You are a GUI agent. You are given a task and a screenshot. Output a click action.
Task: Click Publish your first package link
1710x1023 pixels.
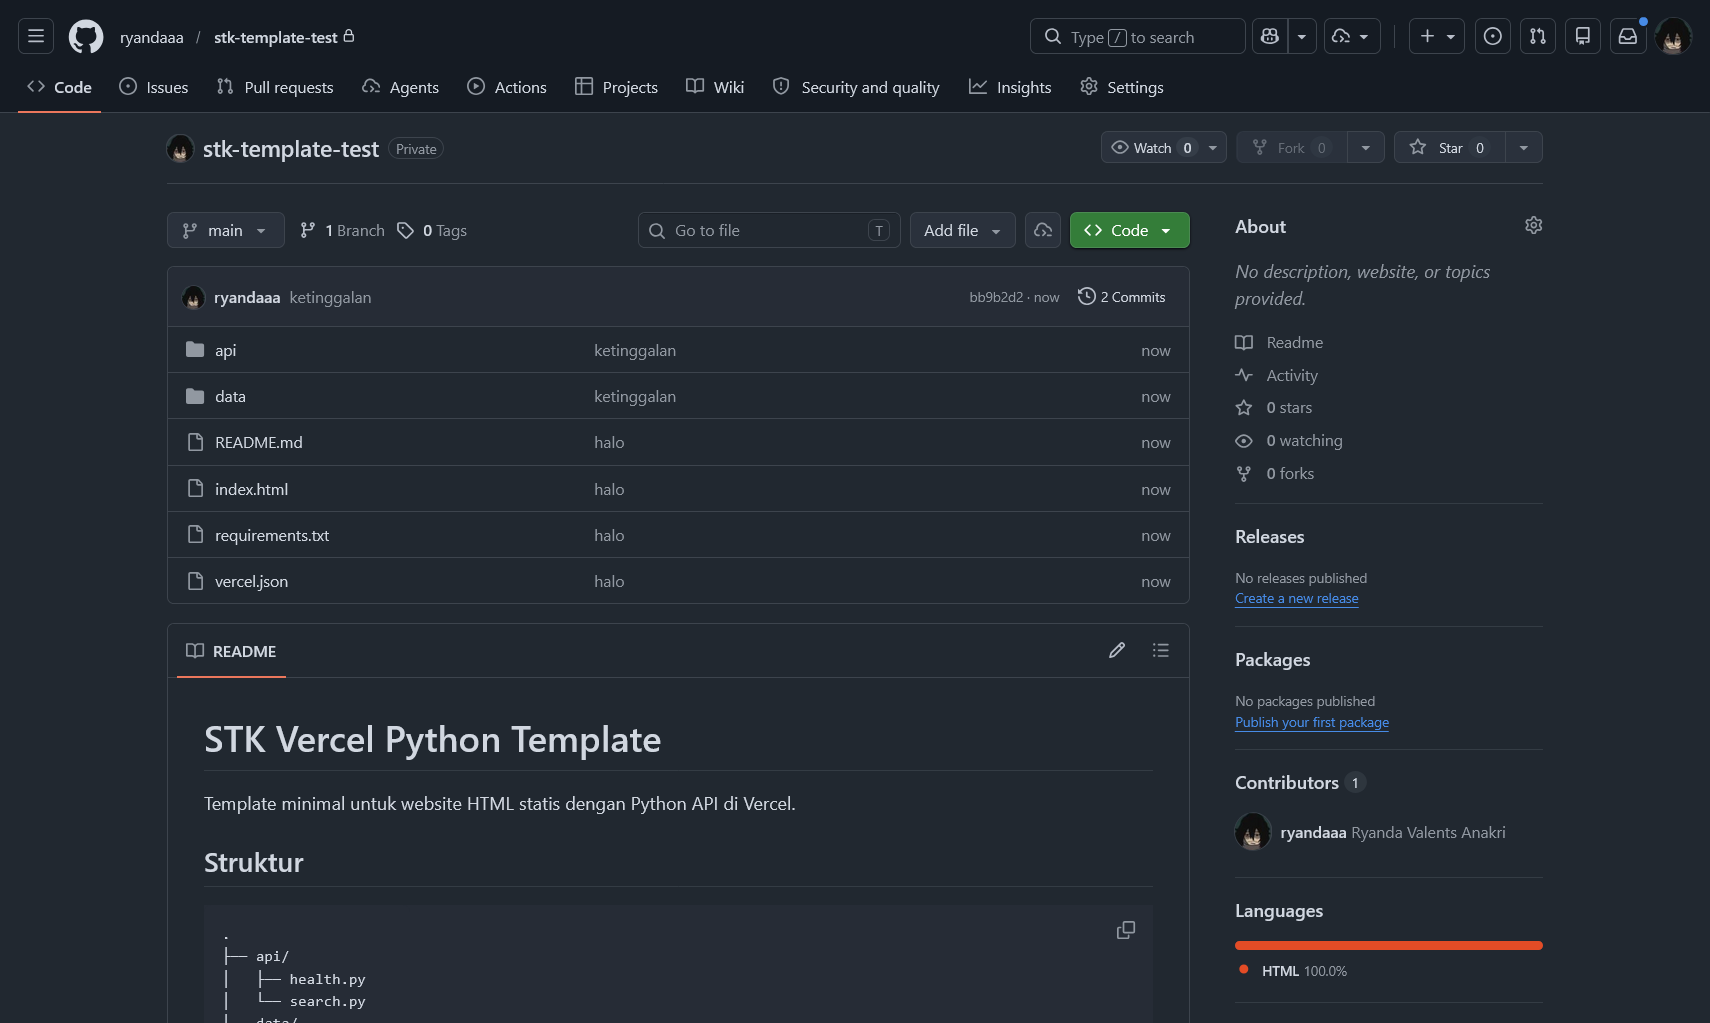tap(1312, 722)
